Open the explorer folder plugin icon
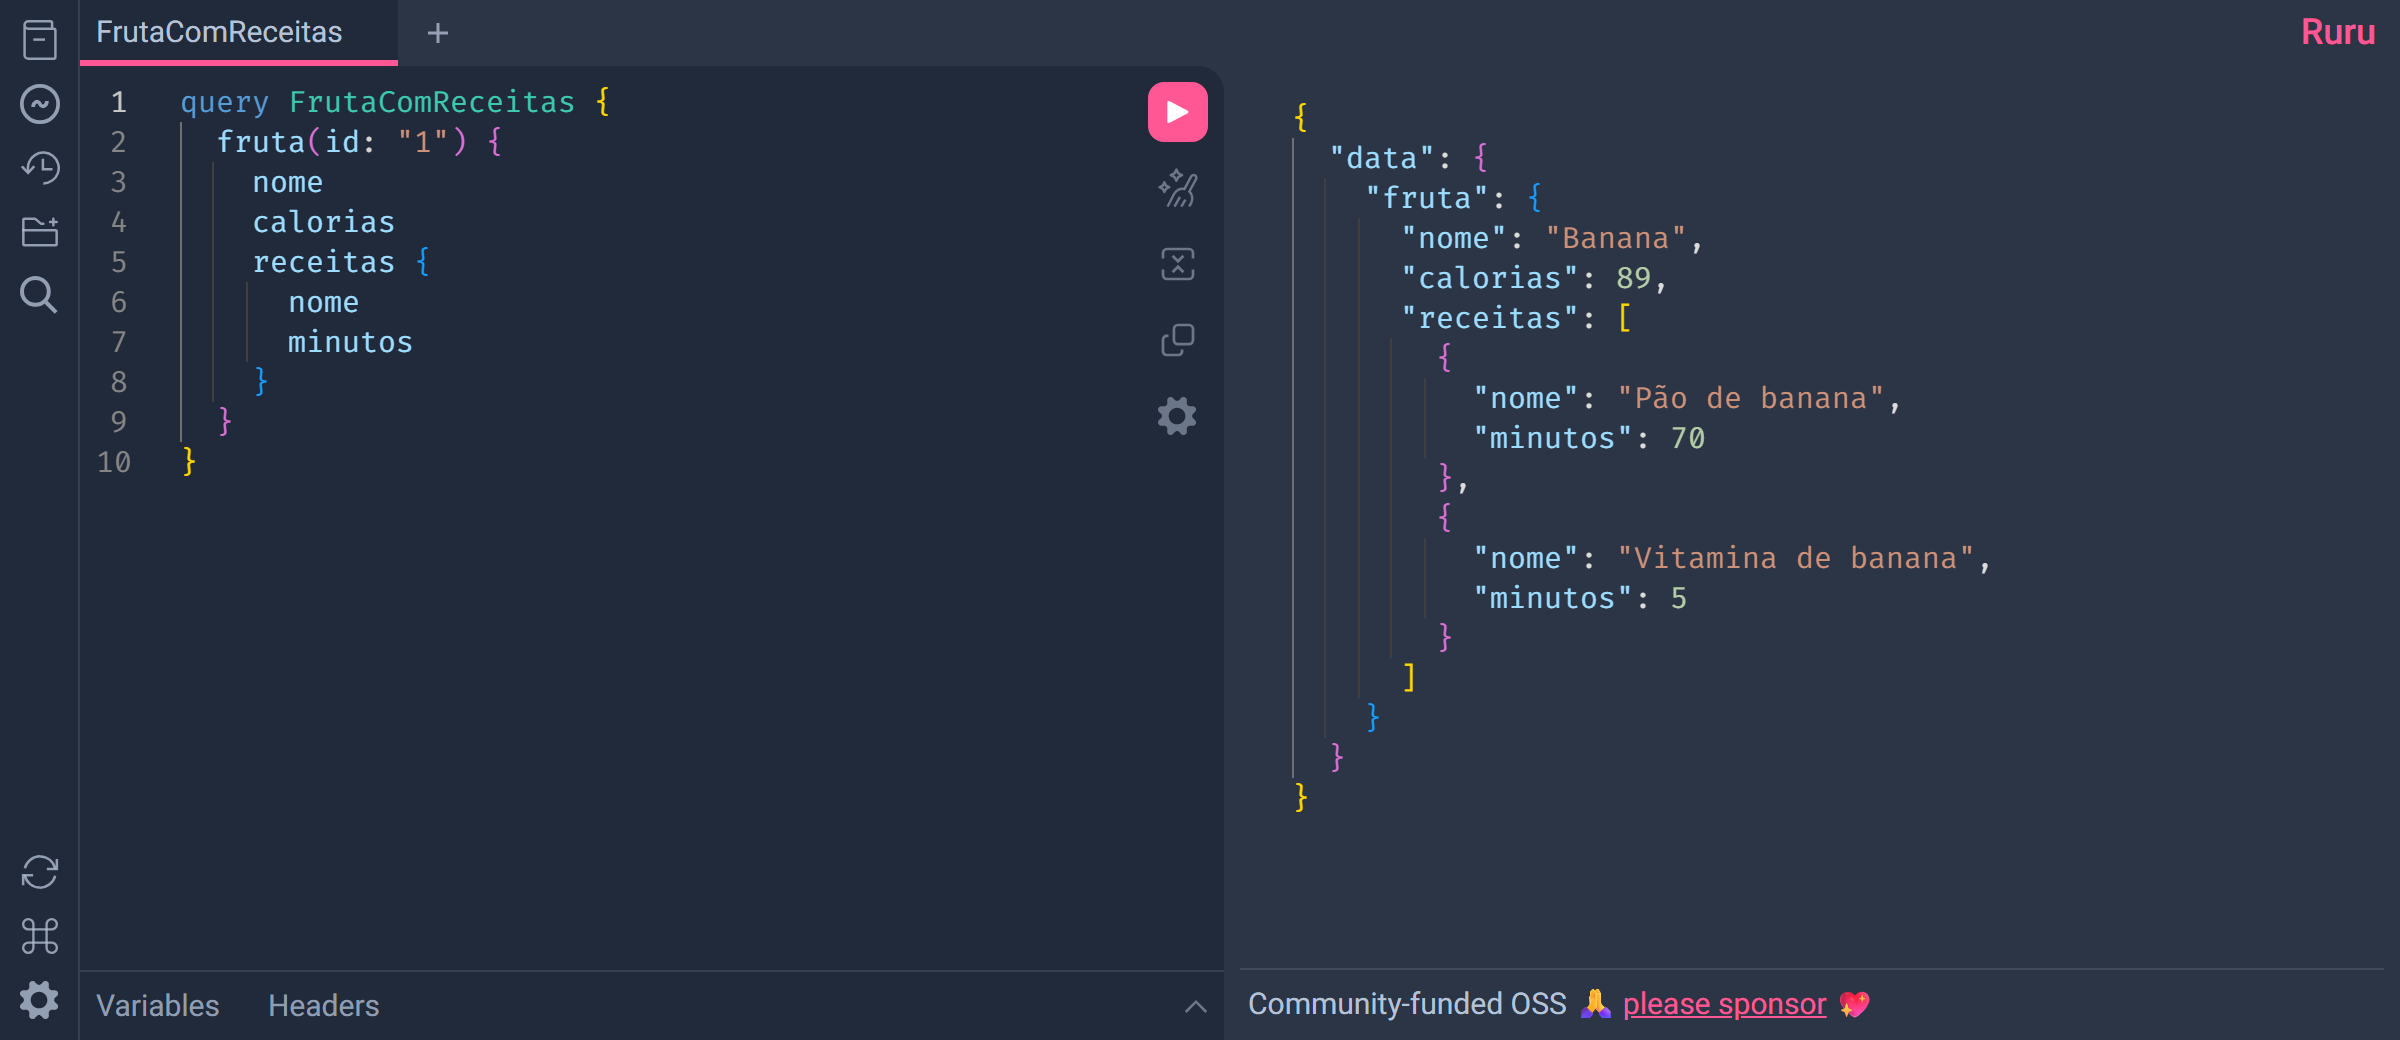Image resolution: width=2400 pixels, height=1040 pixels. pos(40,232)
